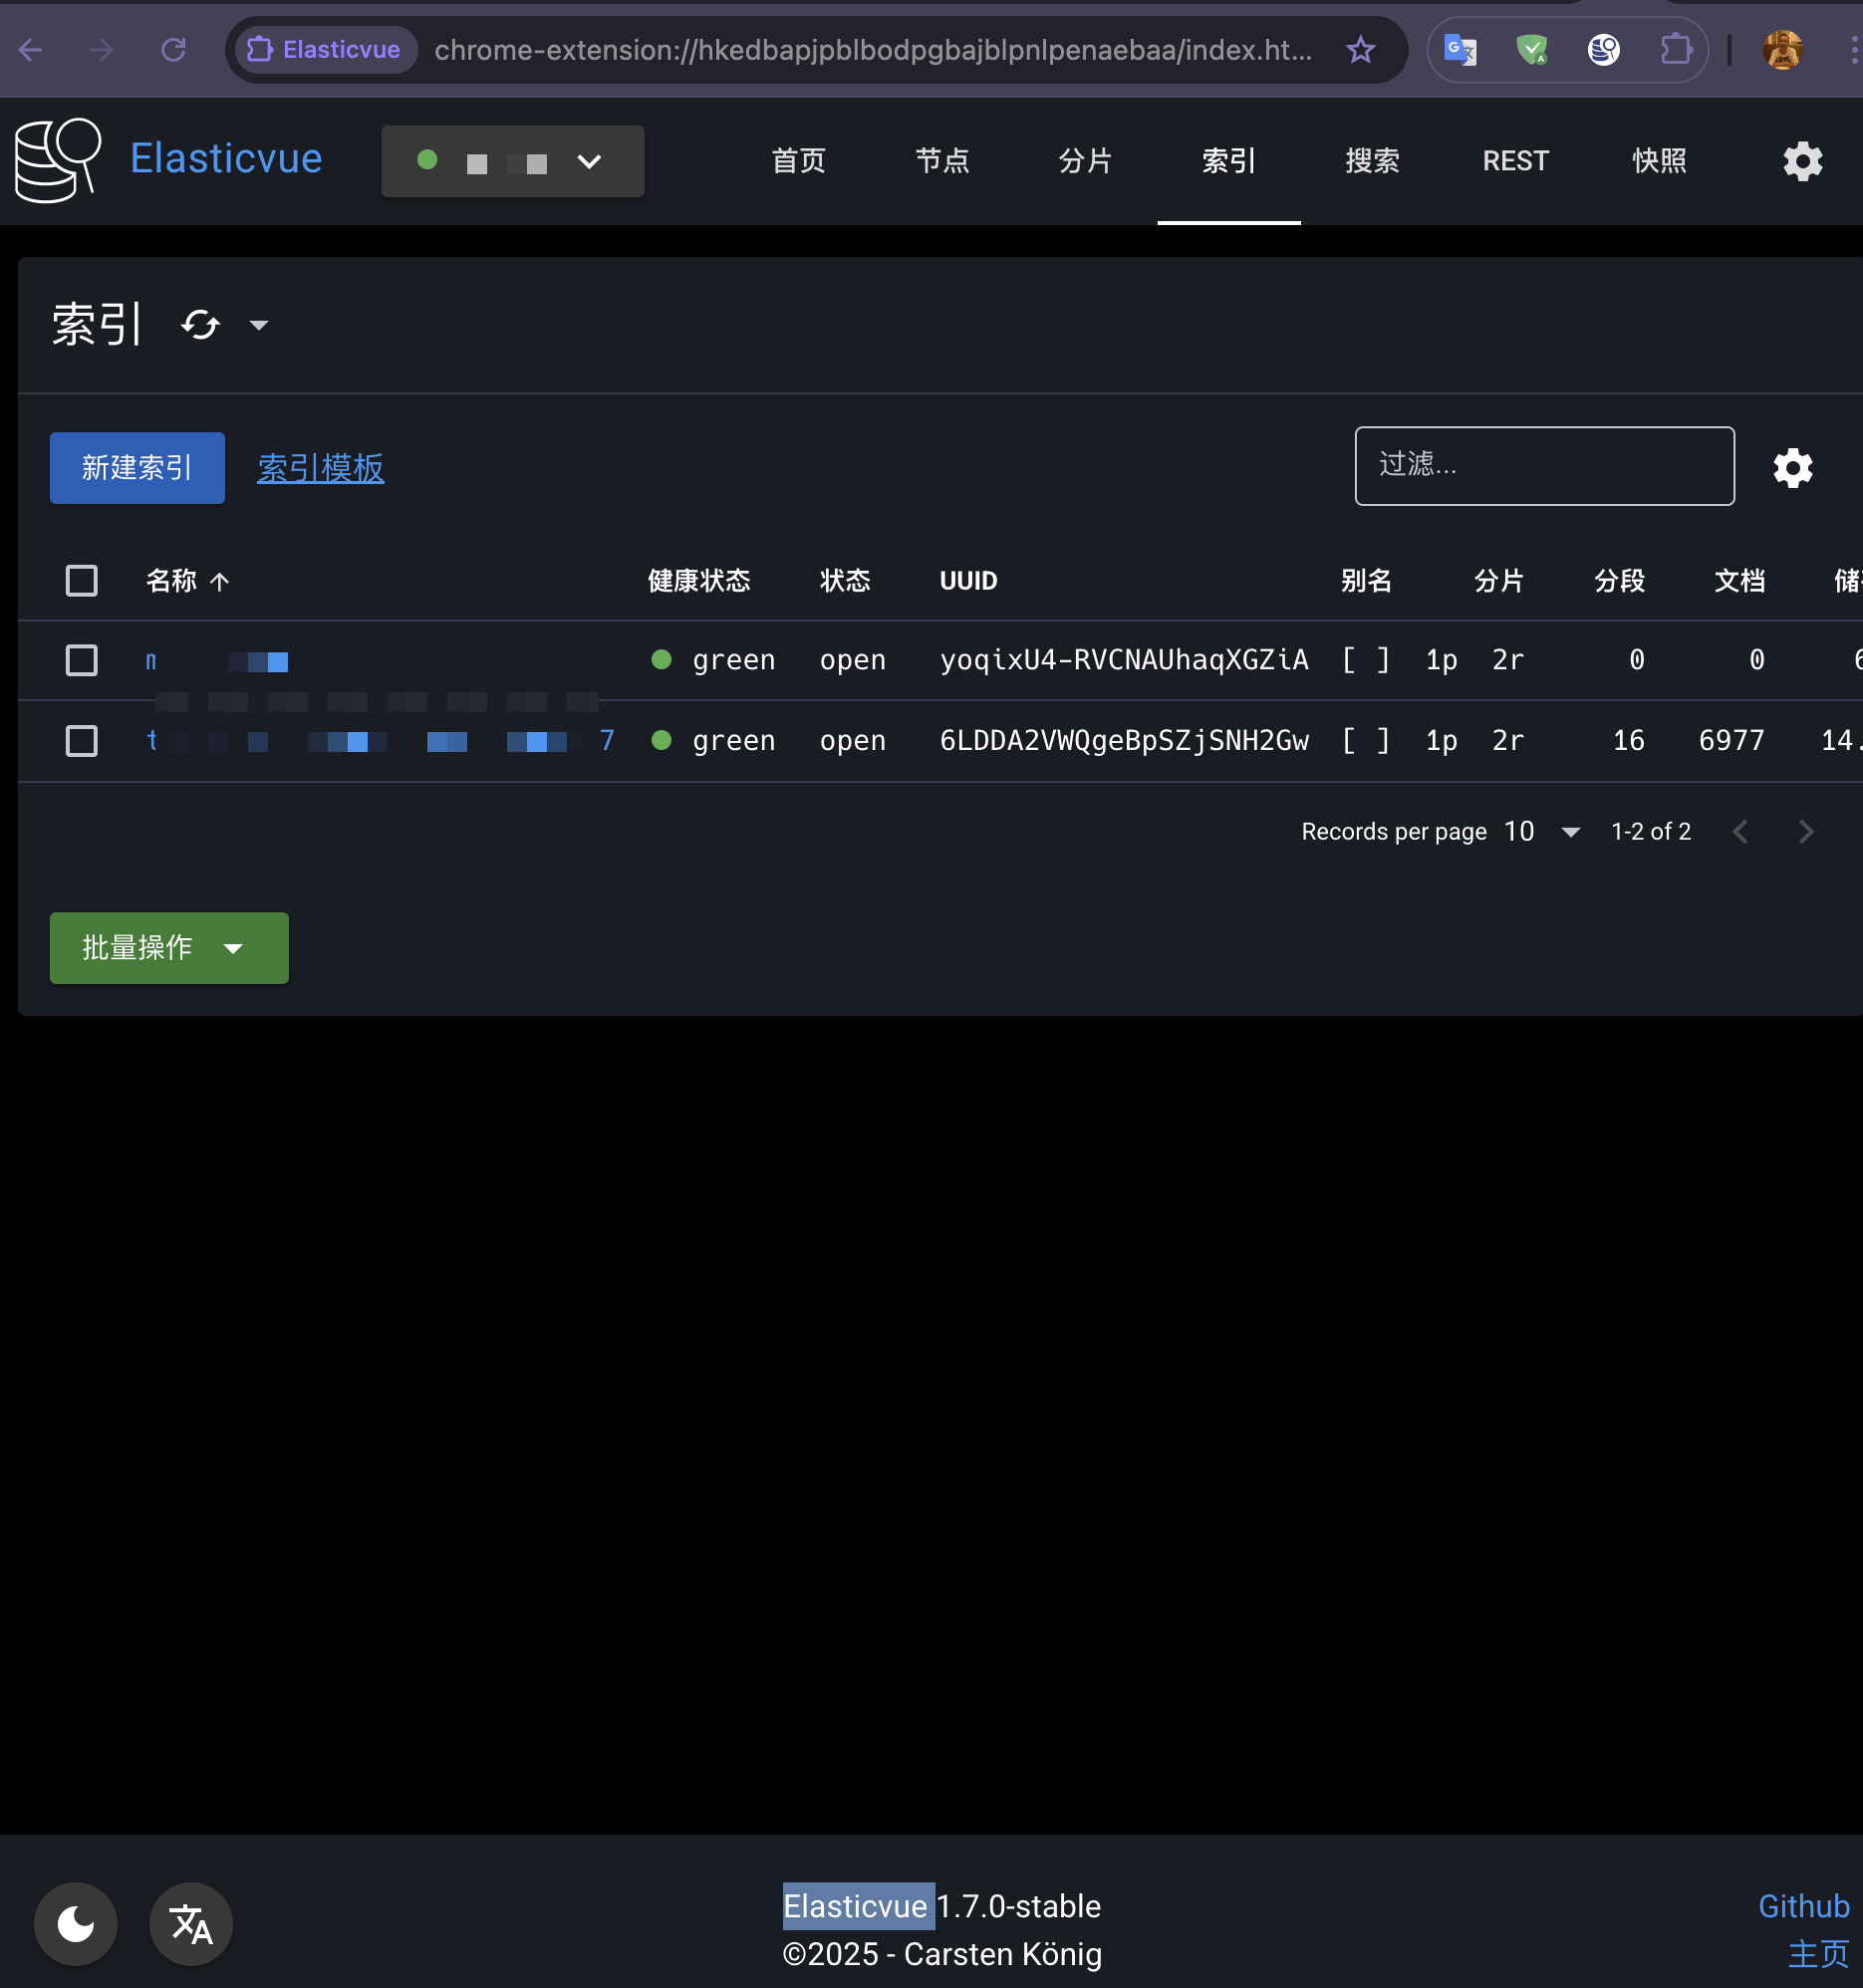The width and height of the screenshot is (1863, 1988).
Task: Open the 索引模板 link
Action: [x=320, y=467]
